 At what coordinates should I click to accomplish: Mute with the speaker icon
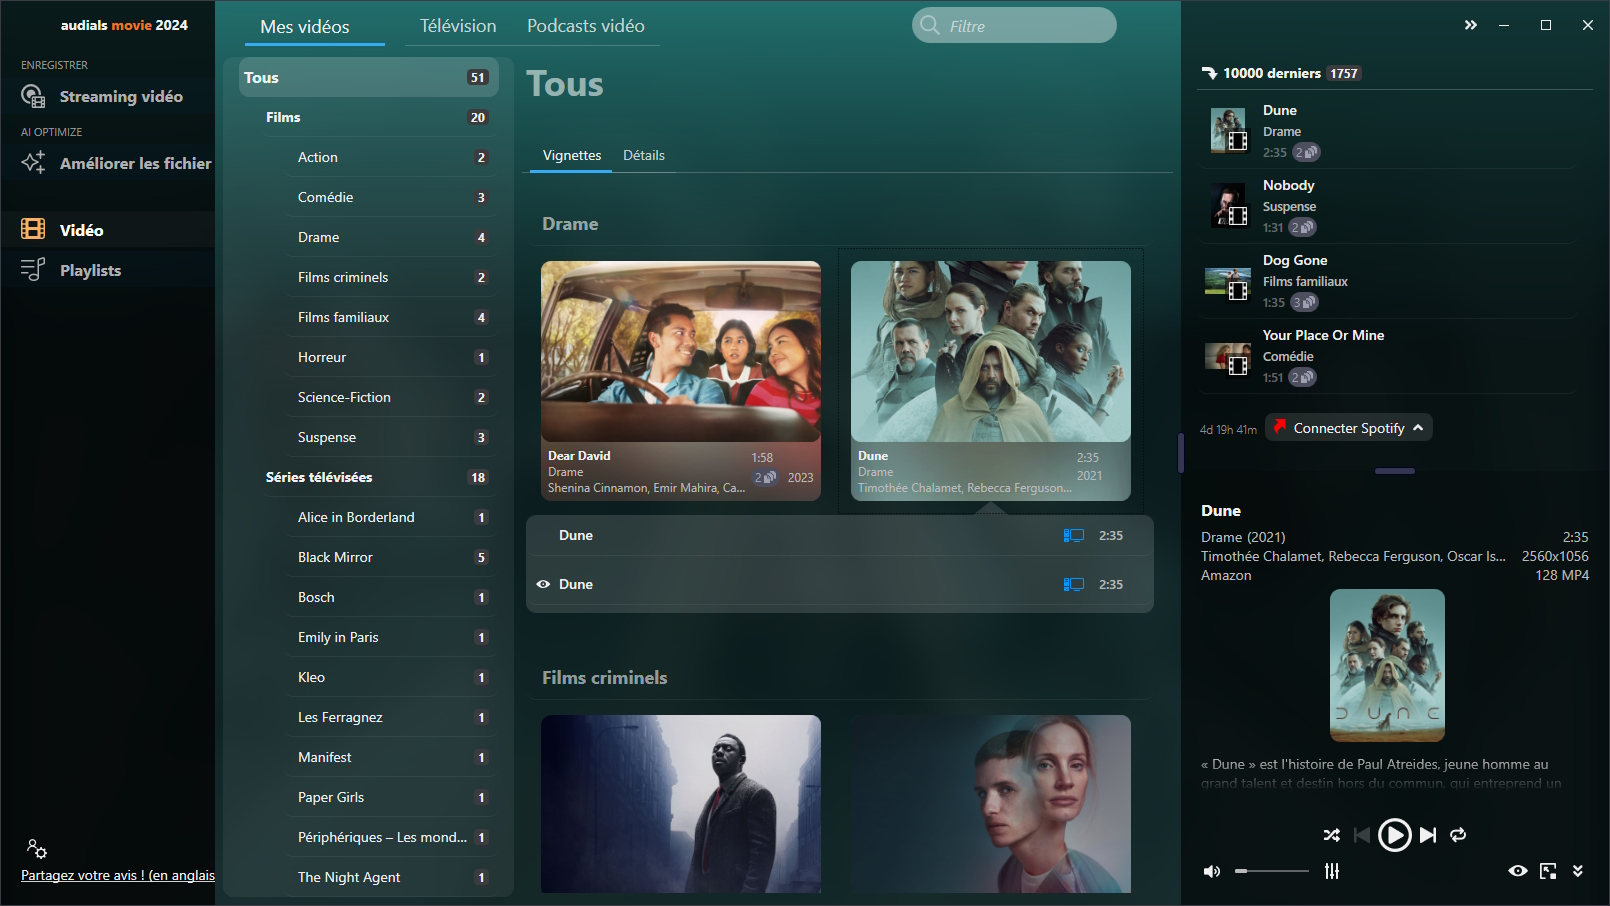click(x=1212, y=871)
